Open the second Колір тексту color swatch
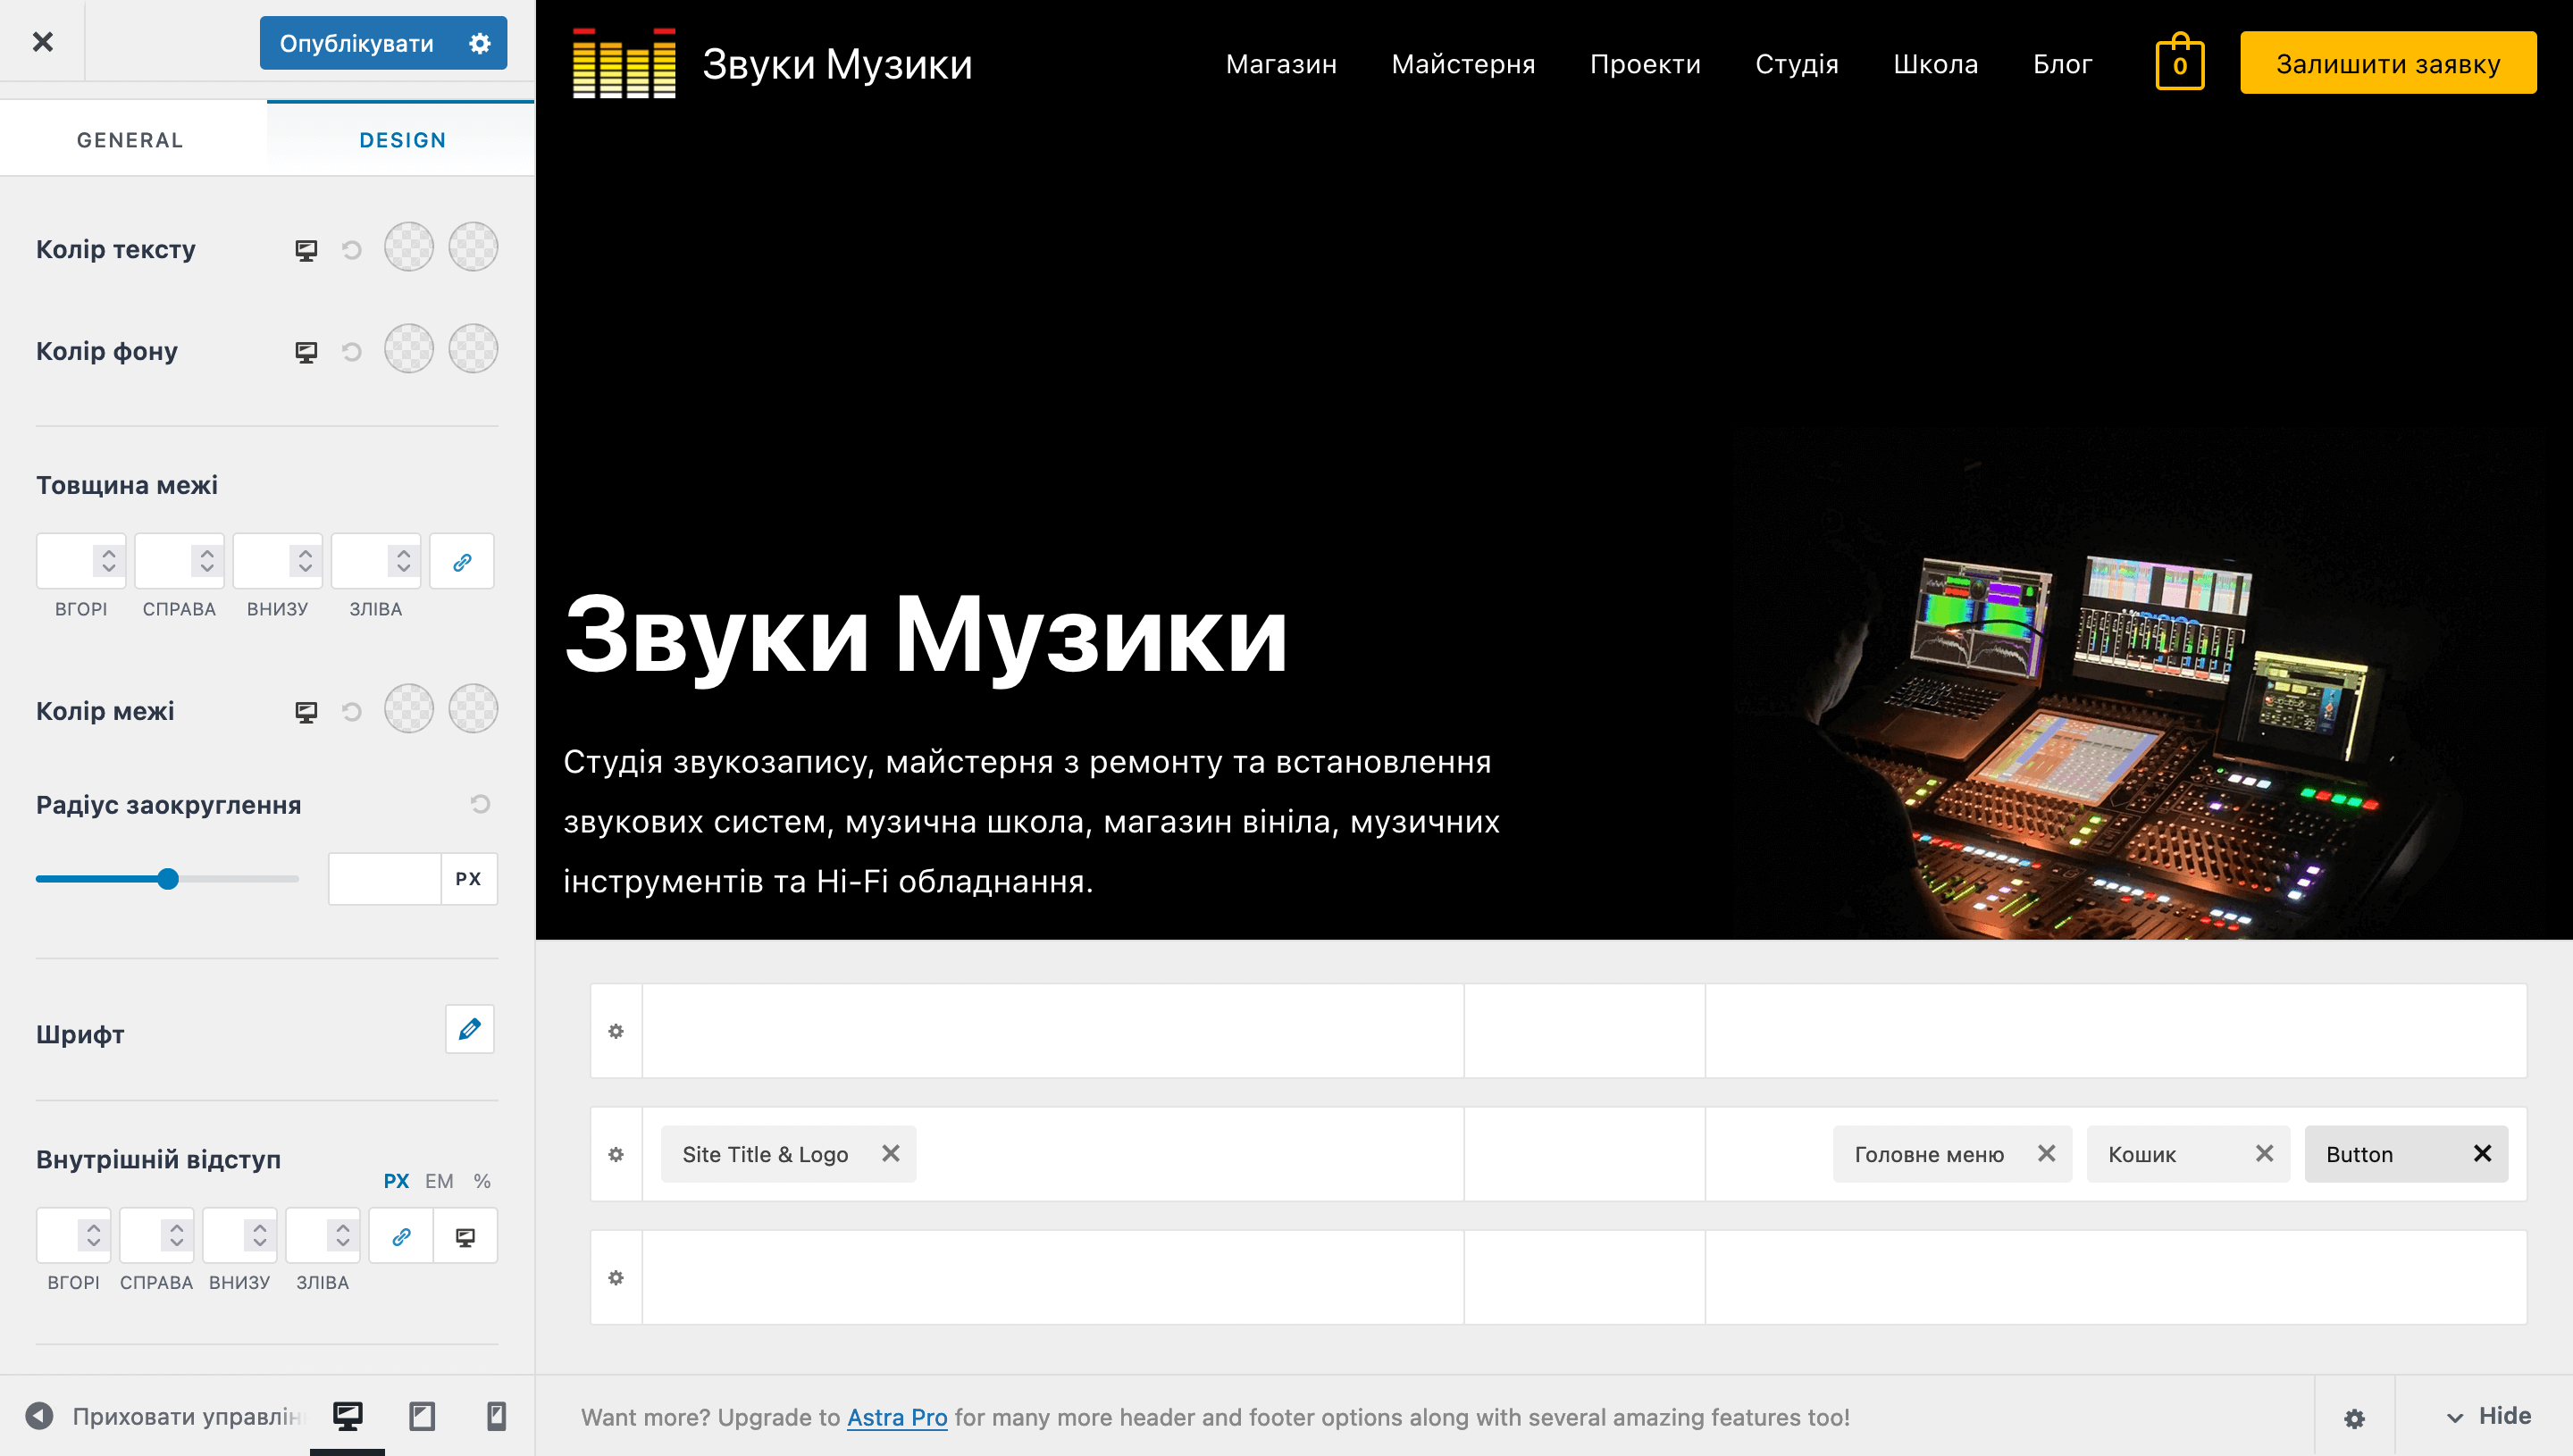 coord(473,247)
